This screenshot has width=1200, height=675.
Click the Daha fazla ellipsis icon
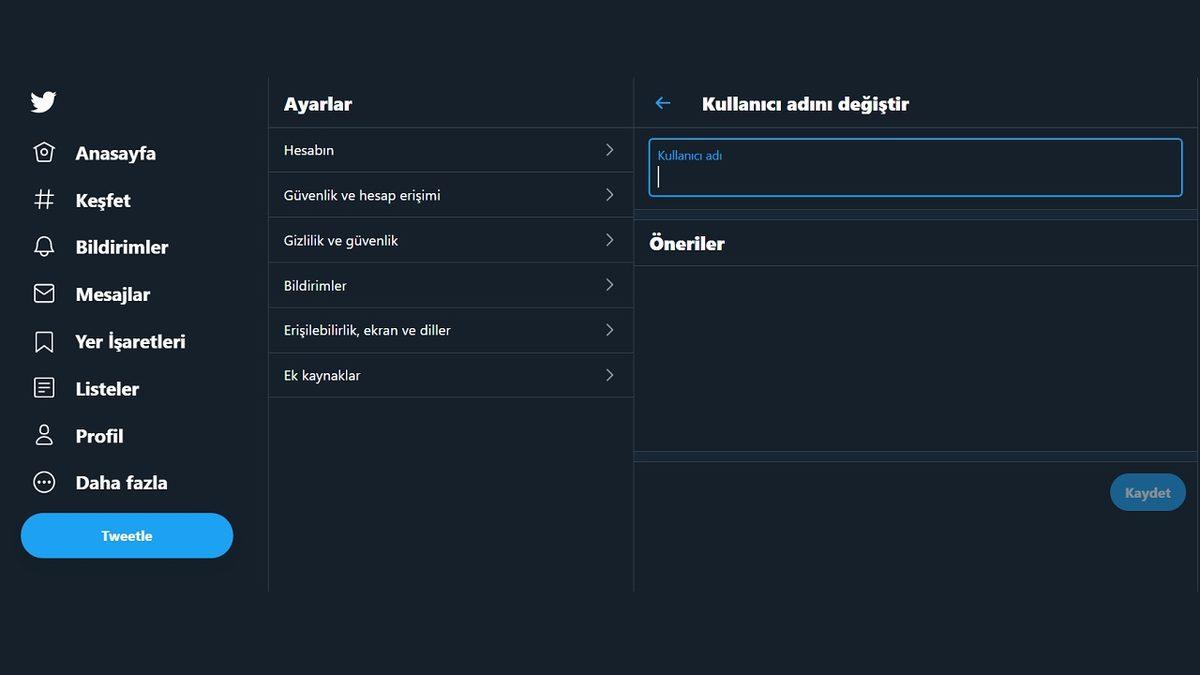tap(44, 481)
